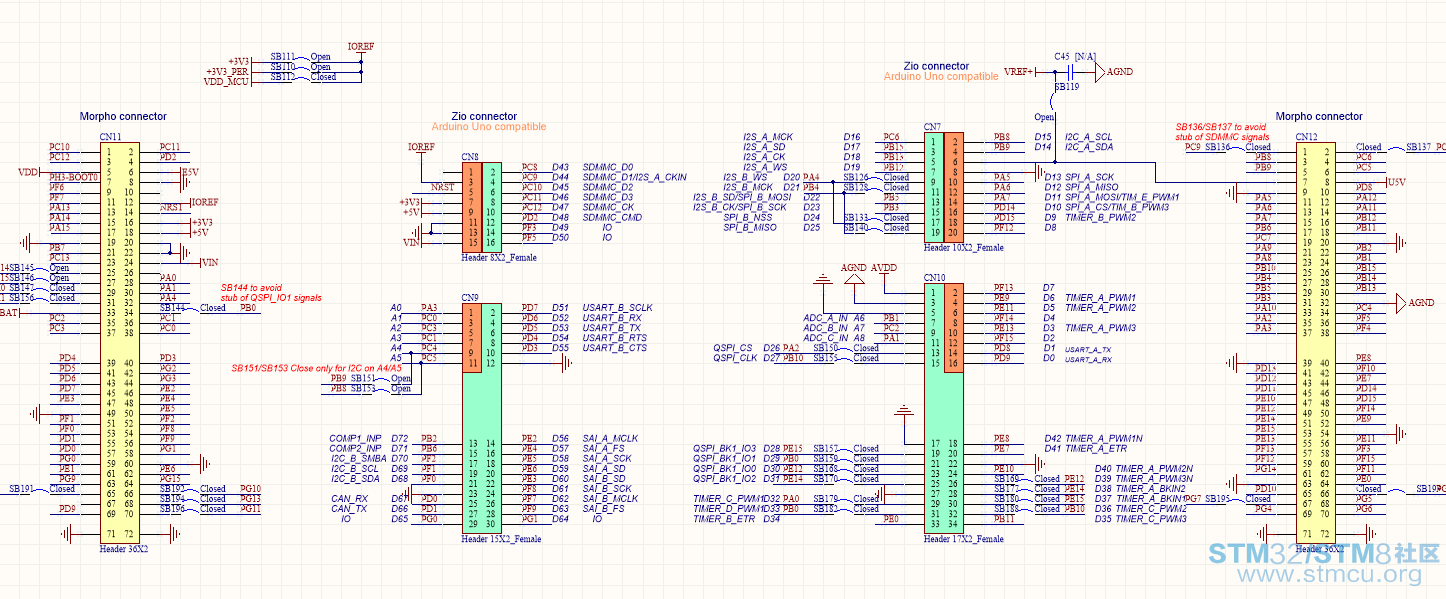The image size is (1446, 599).
Task: Select the QSPI_CS signal label
Action: tap(731, 348)
